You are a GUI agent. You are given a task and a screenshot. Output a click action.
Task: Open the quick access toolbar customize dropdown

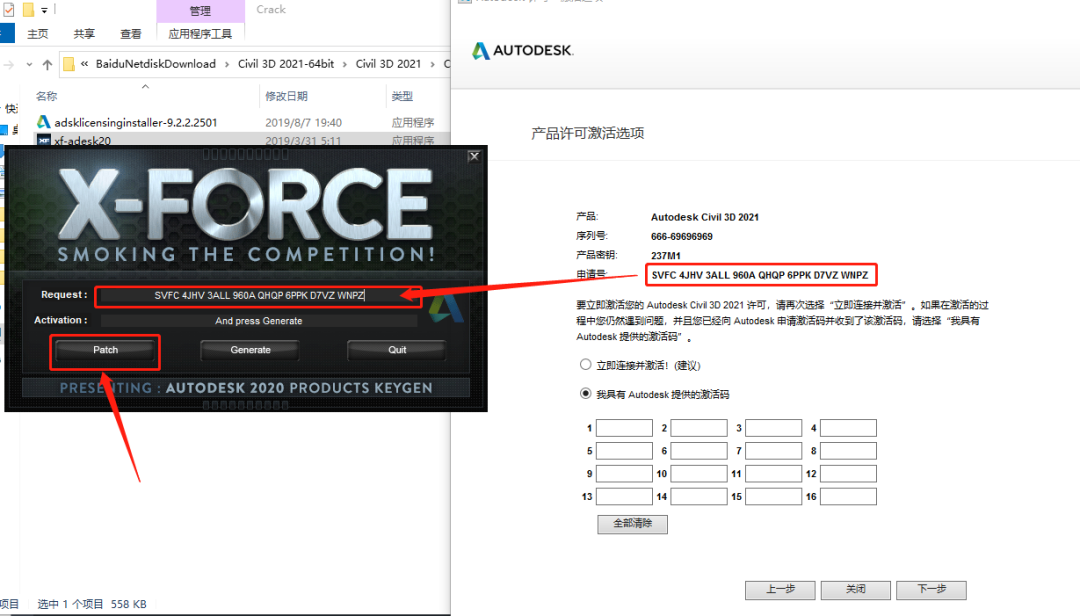(44, 10)
